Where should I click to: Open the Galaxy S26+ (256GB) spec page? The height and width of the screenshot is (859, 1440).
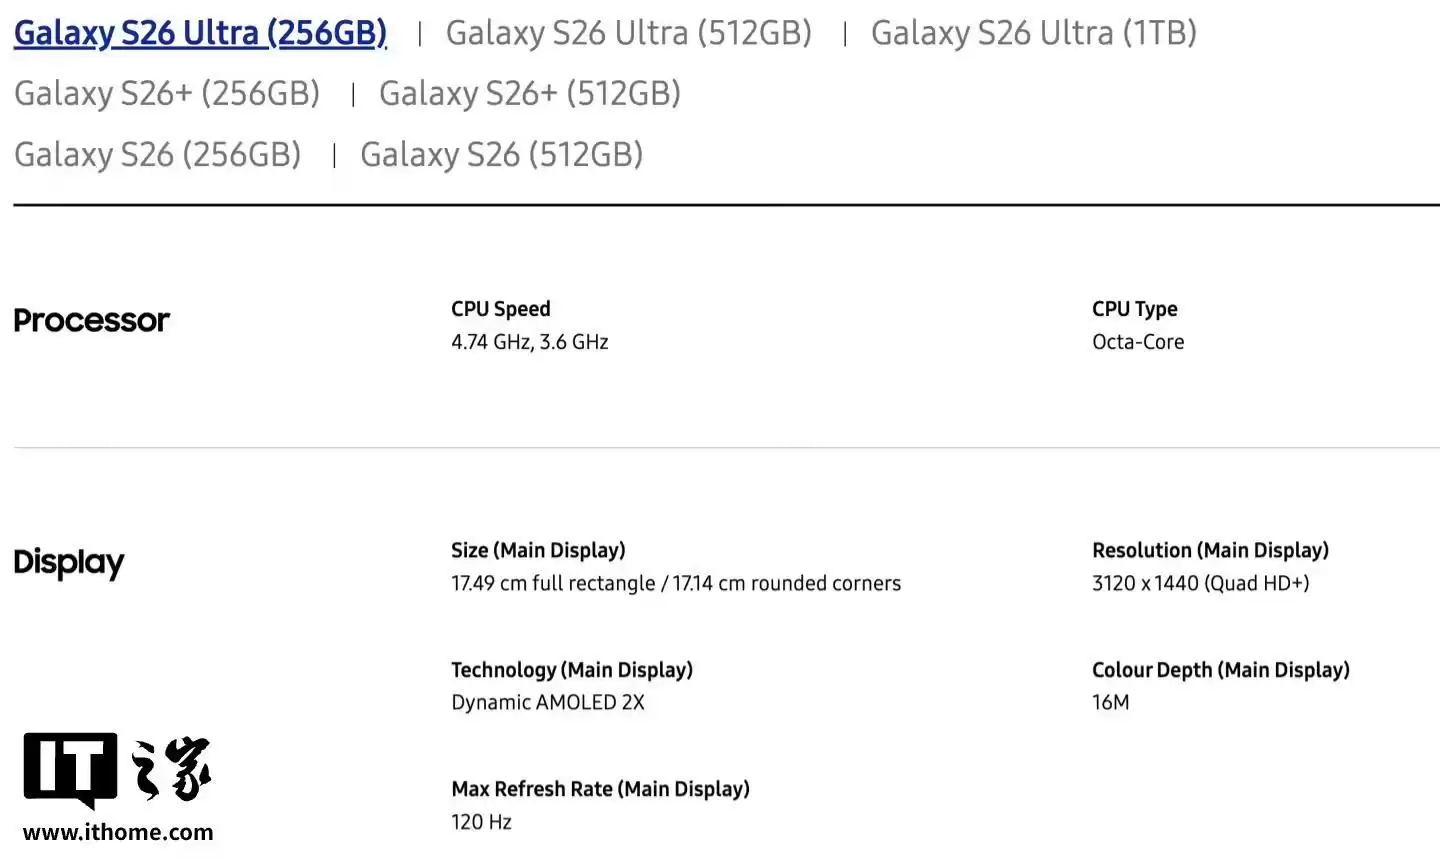click(x=166, y=93)
